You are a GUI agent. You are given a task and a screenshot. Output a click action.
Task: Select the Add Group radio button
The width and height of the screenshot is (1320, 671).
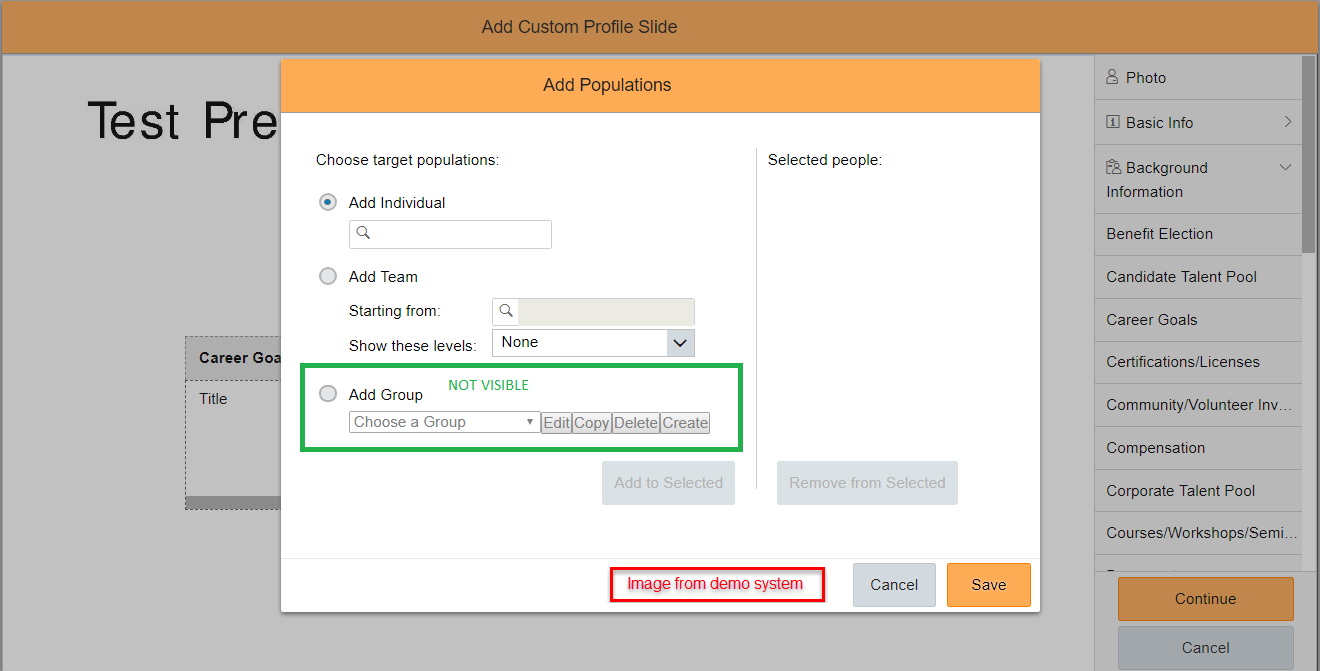pyautogui.click(x=328, y=394)
